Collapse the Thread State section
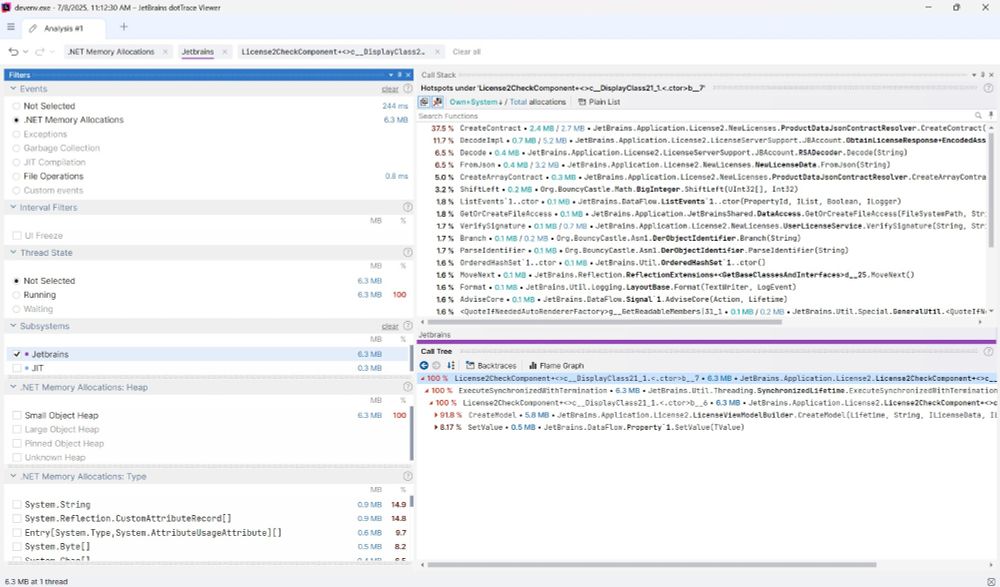The height and width of the screenshot is (587, 1000). click(x=13, y=253)
